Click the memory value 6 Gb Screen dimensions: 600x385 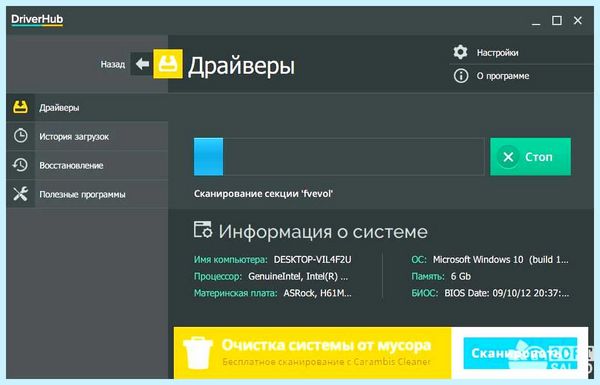[x=461, y=276]
